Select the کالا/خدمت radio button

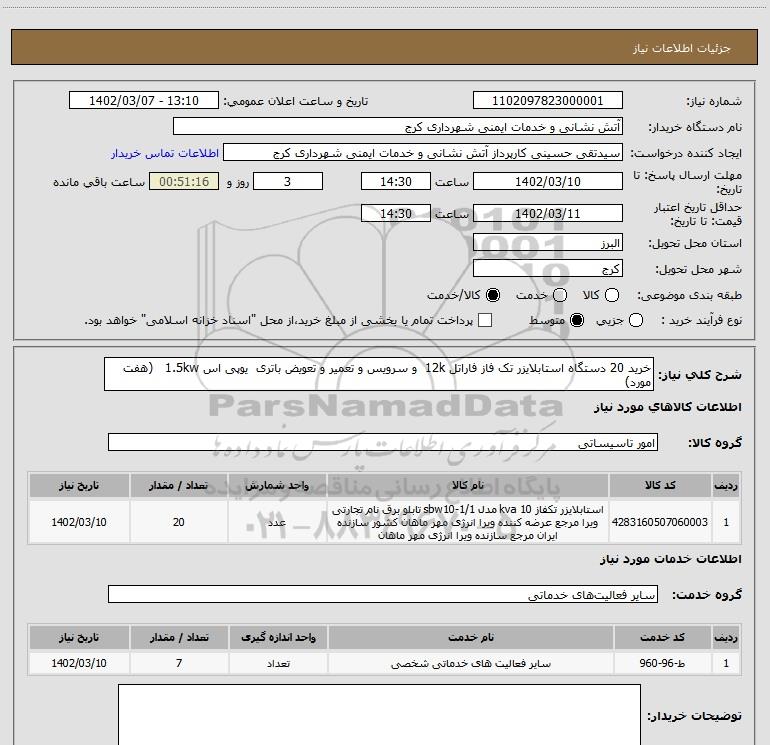click(x=493, y=295)
